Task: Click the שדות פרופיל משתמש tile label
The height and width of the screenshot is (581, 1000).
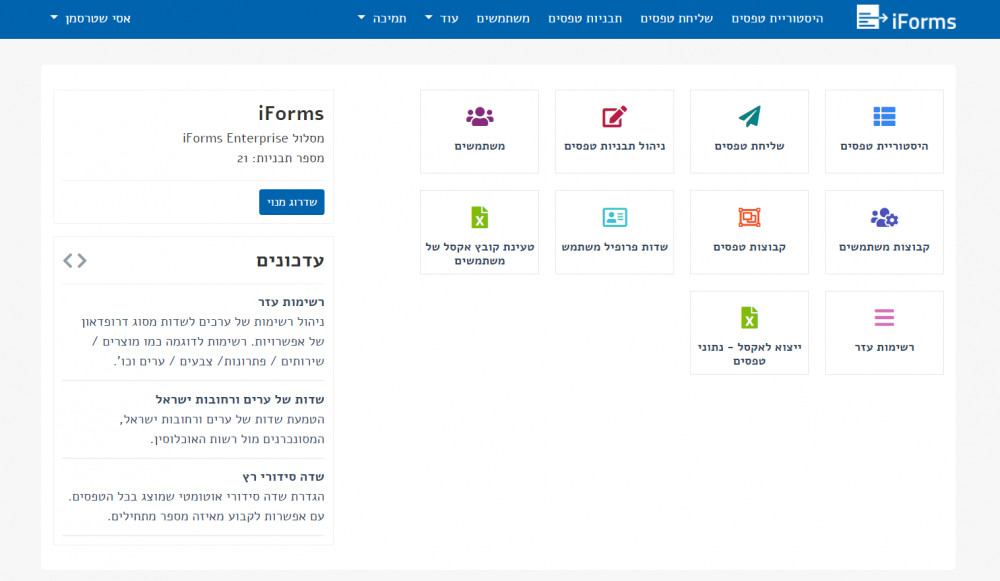Action: tap(614, 247)
